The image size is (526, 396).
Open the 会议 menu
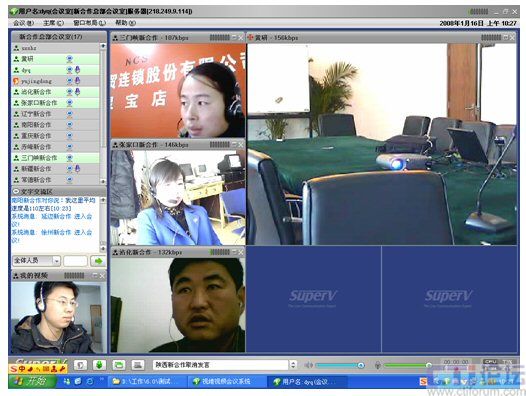23,23
